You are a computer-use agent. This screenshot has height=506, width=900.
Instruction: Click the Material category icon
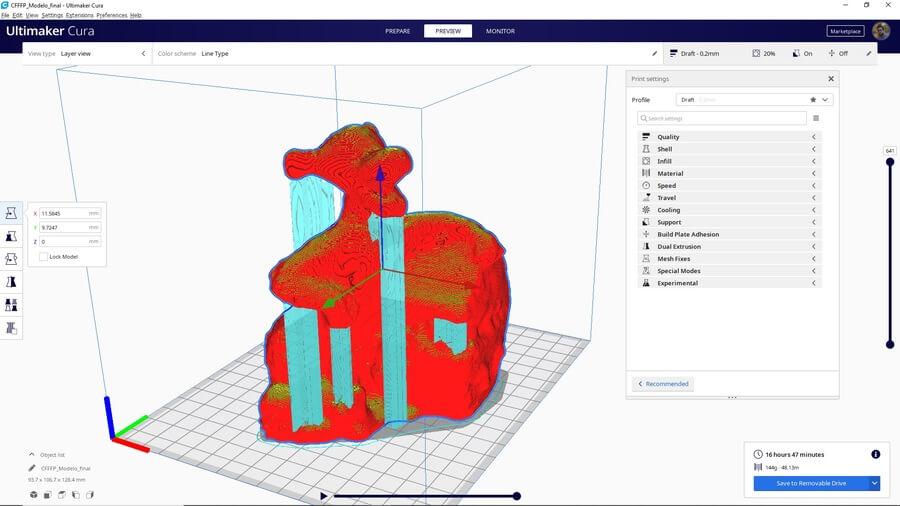coord(646,173)
